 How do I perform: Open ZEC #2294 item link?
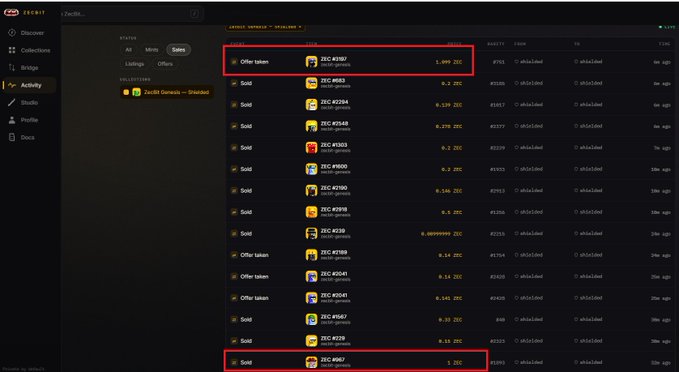pyautogui.click(x=334, y=102)
